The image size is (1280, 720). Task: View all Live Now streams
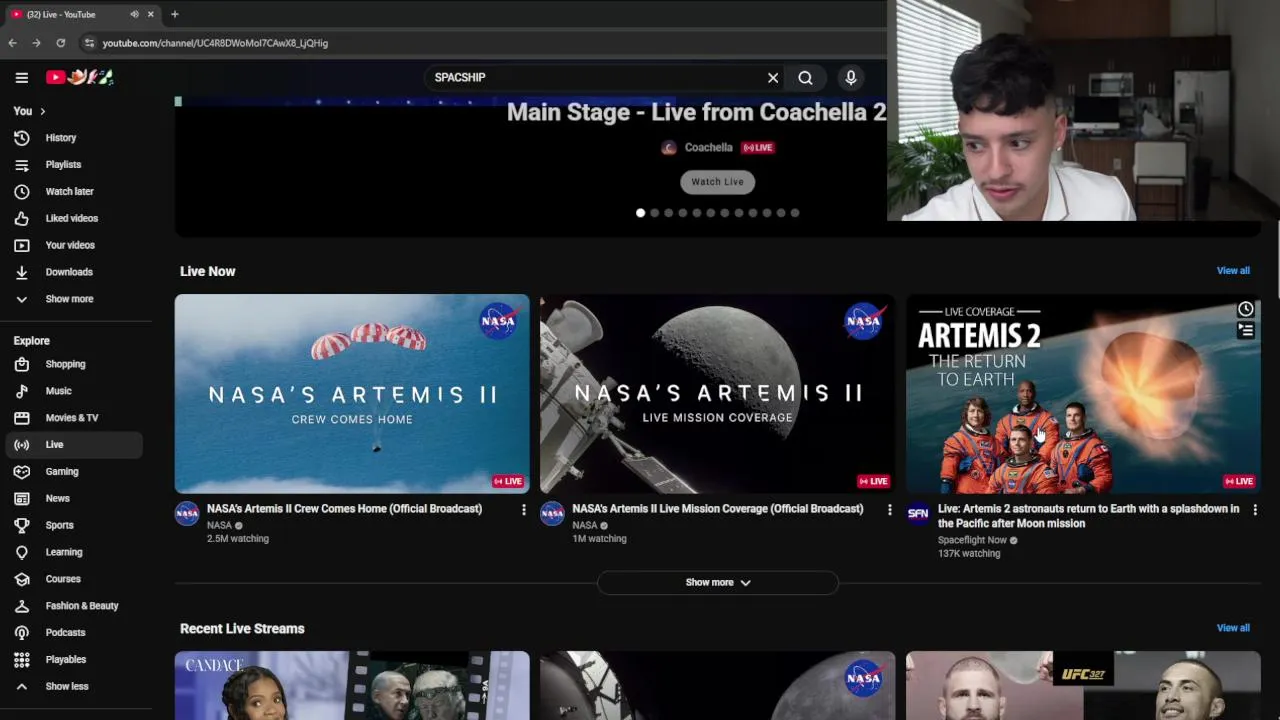coord(1233,271)
